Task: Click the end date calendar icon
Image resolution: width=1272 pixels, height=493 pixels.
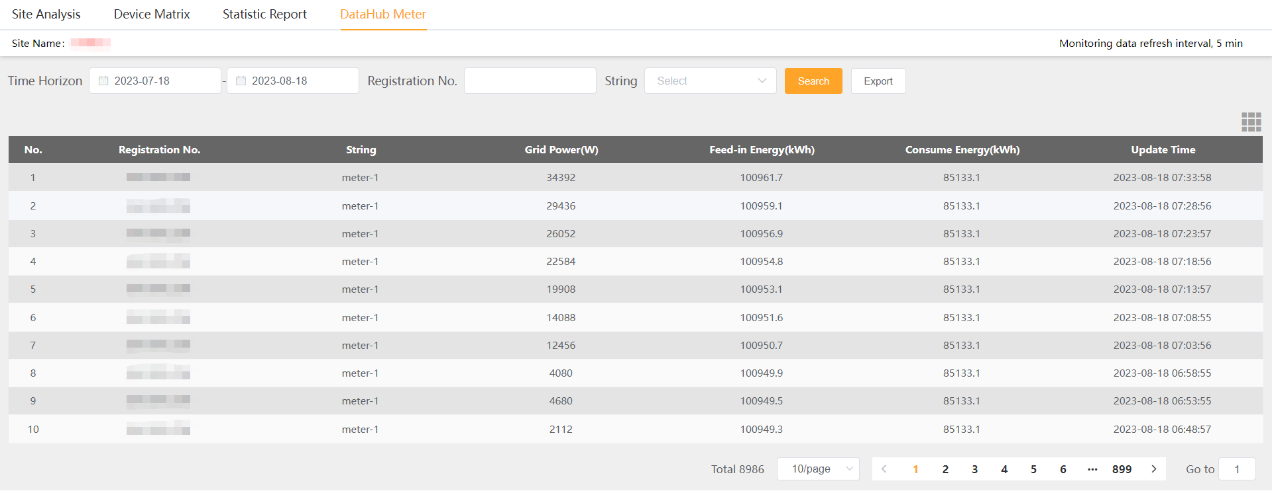Action: pos(241,81)
